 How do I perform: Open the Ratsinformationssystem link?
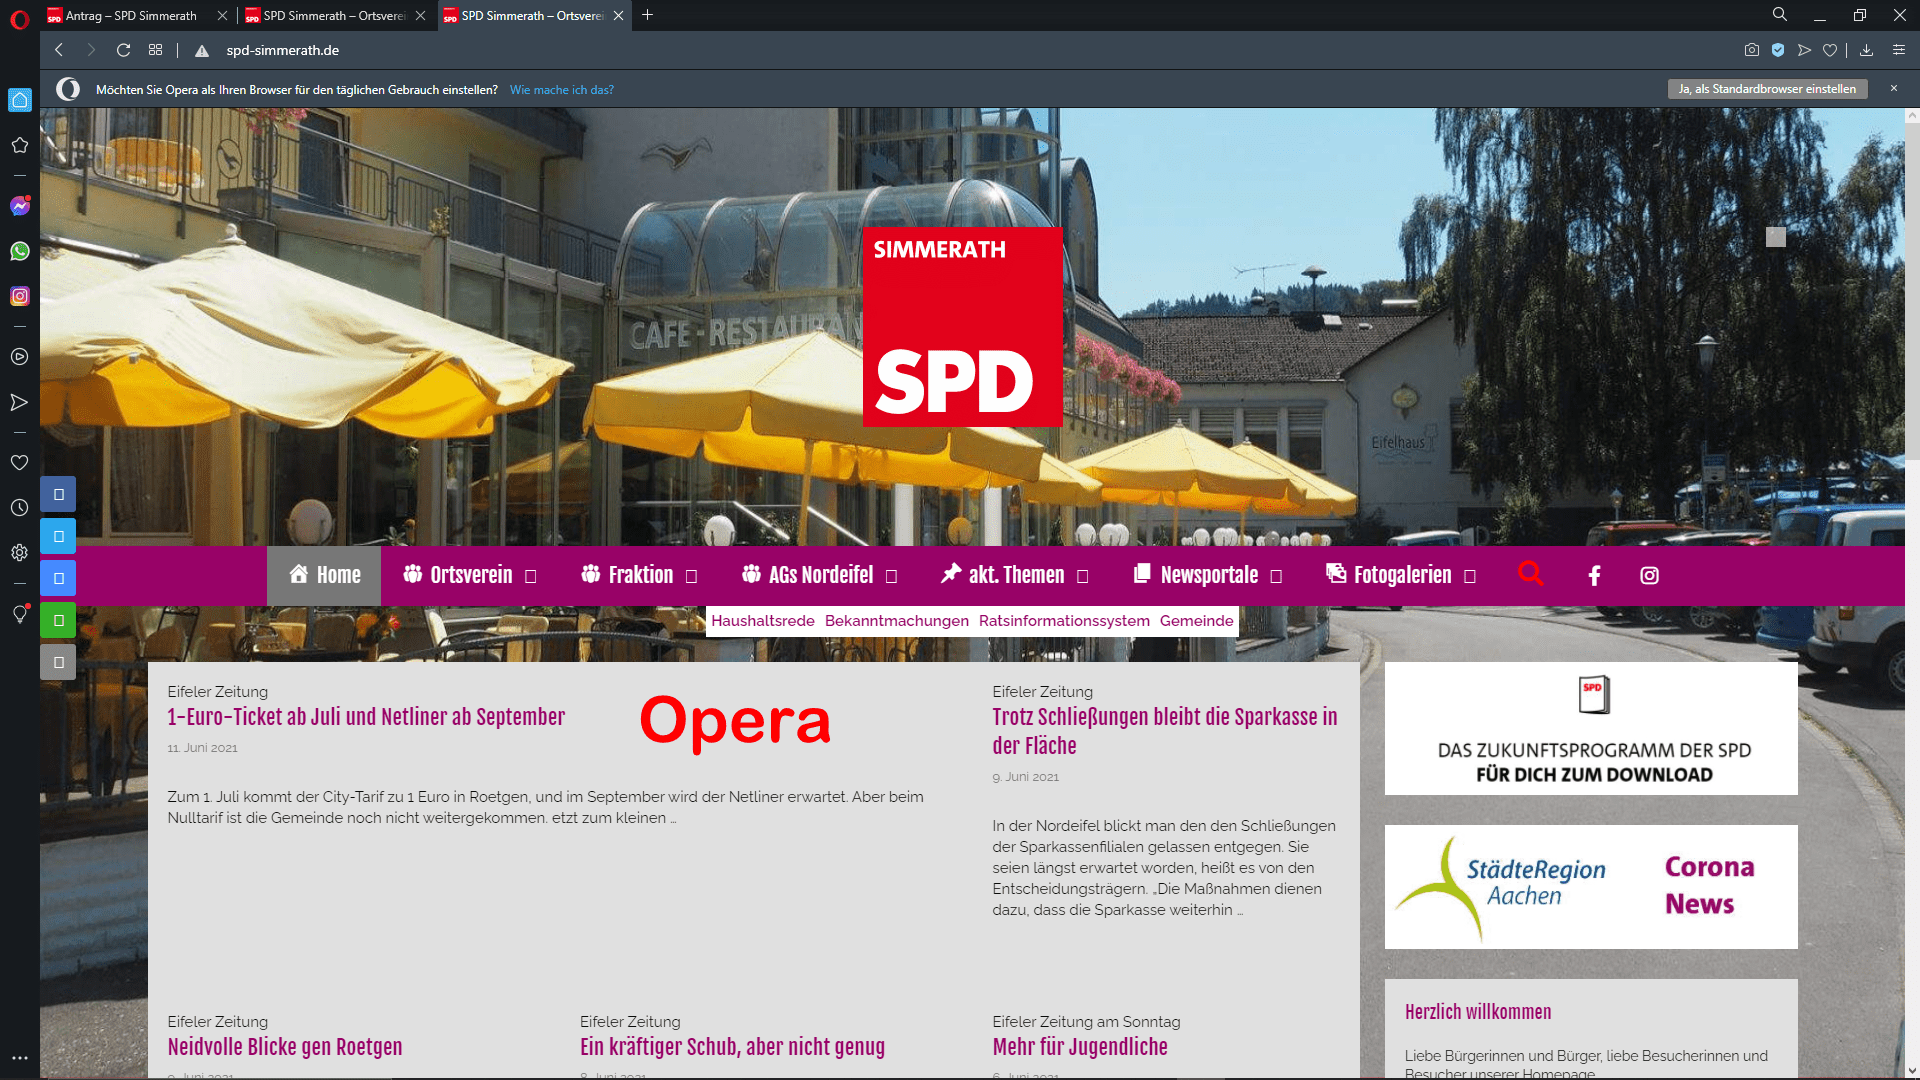pos(1064,621)
